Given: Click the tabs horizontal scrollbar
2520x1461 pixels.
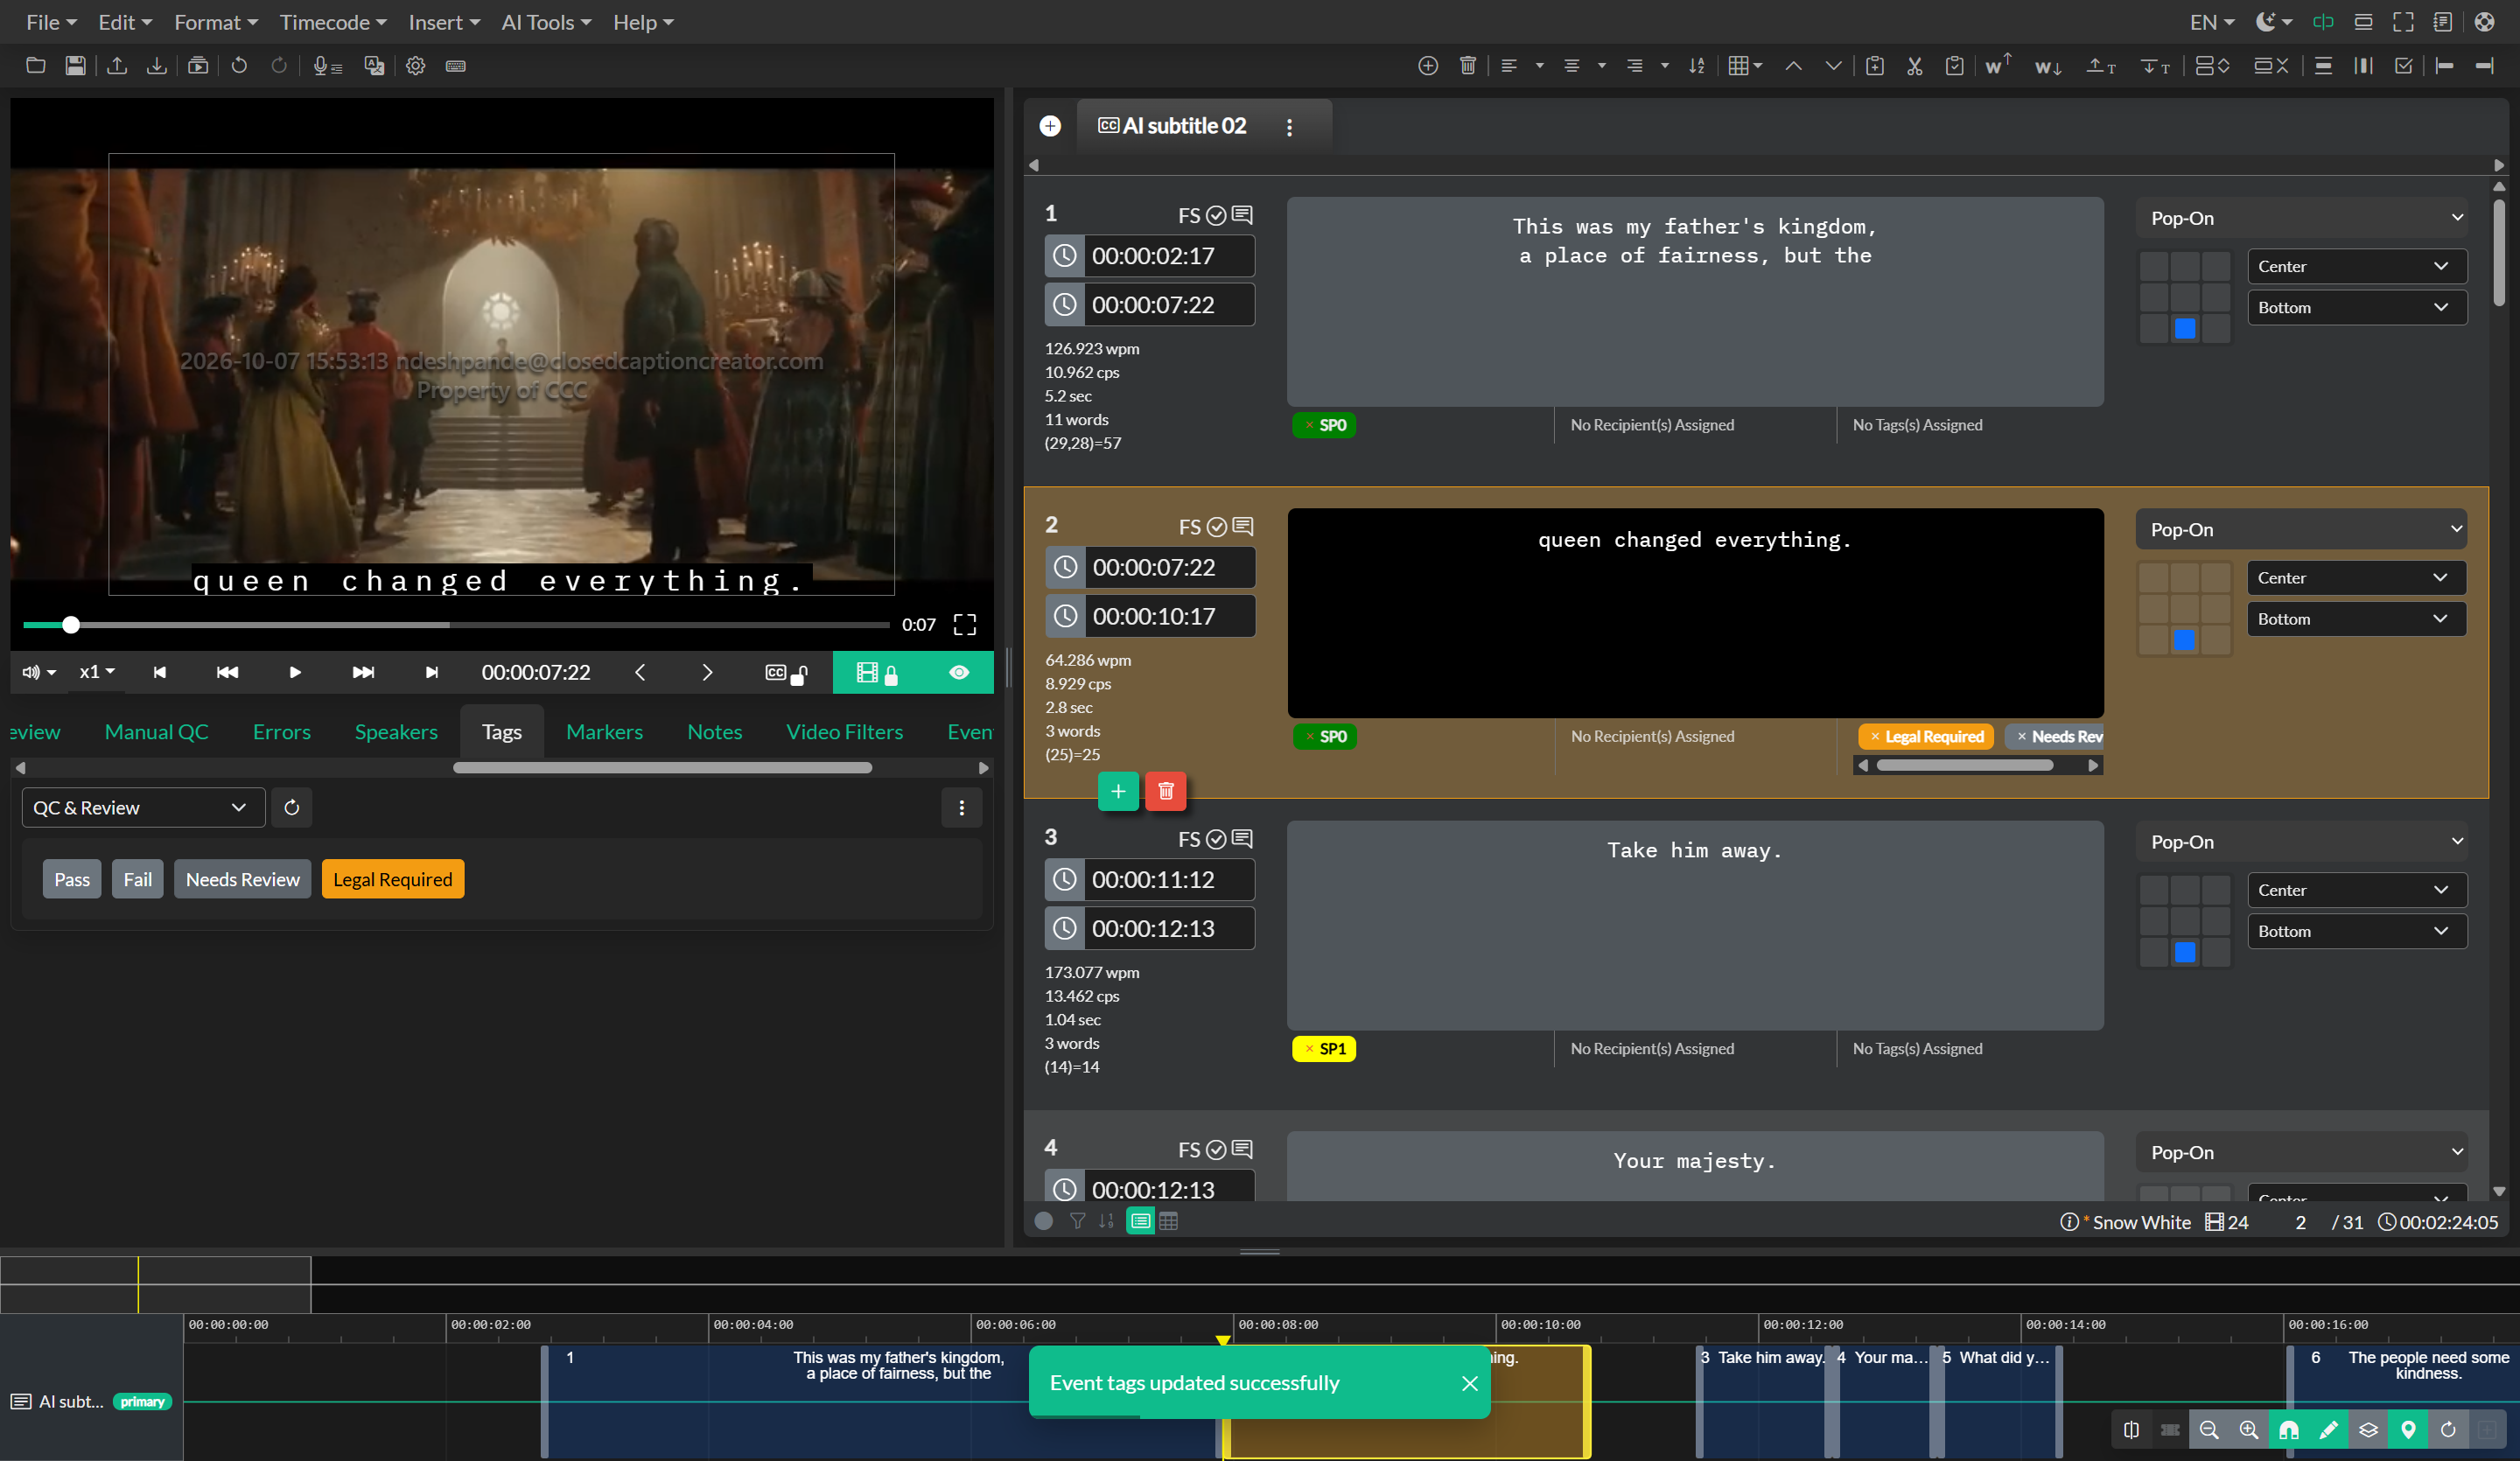Looking at the screenshot, I should 662,768.
